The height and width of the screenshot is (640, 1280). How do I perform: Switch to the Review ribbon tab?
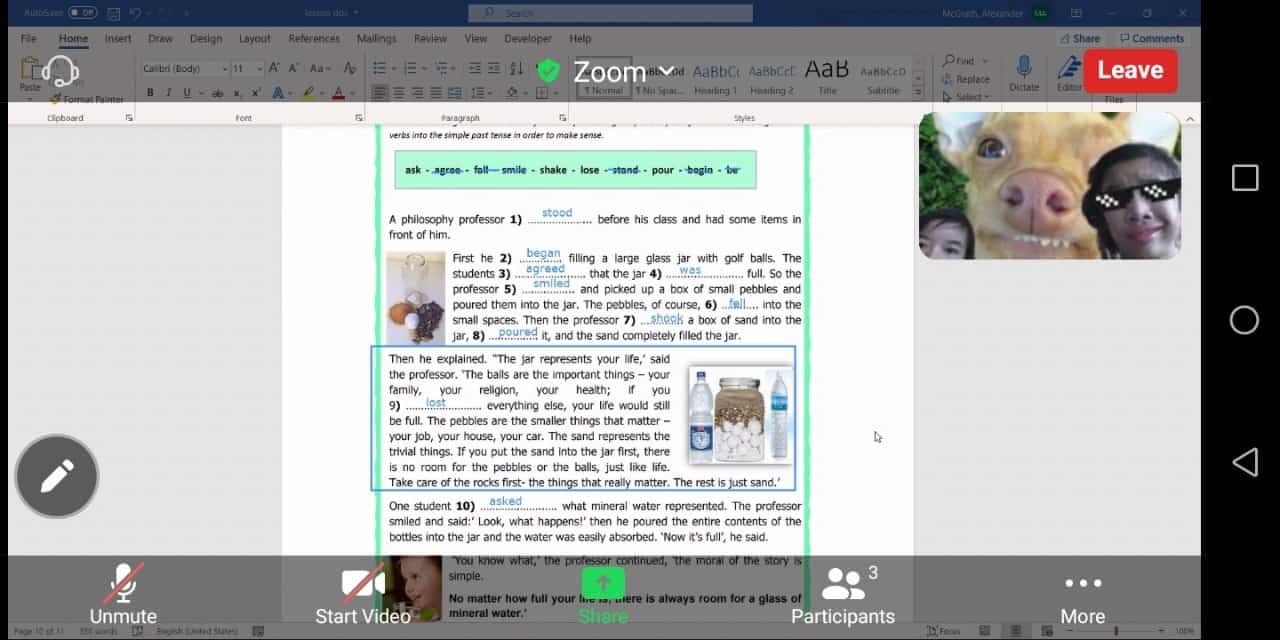[430, 38]
